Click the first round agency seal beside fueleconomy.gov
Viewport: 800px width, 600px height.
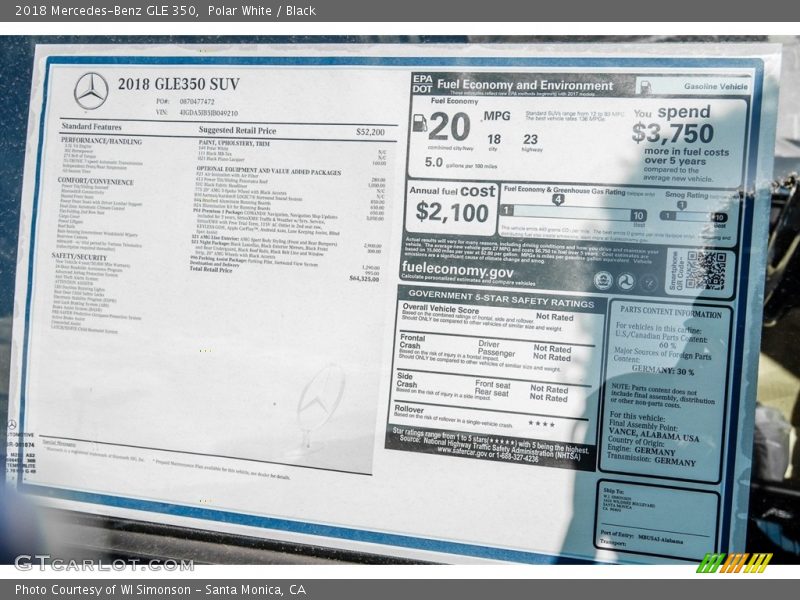(x=603, y=281)
